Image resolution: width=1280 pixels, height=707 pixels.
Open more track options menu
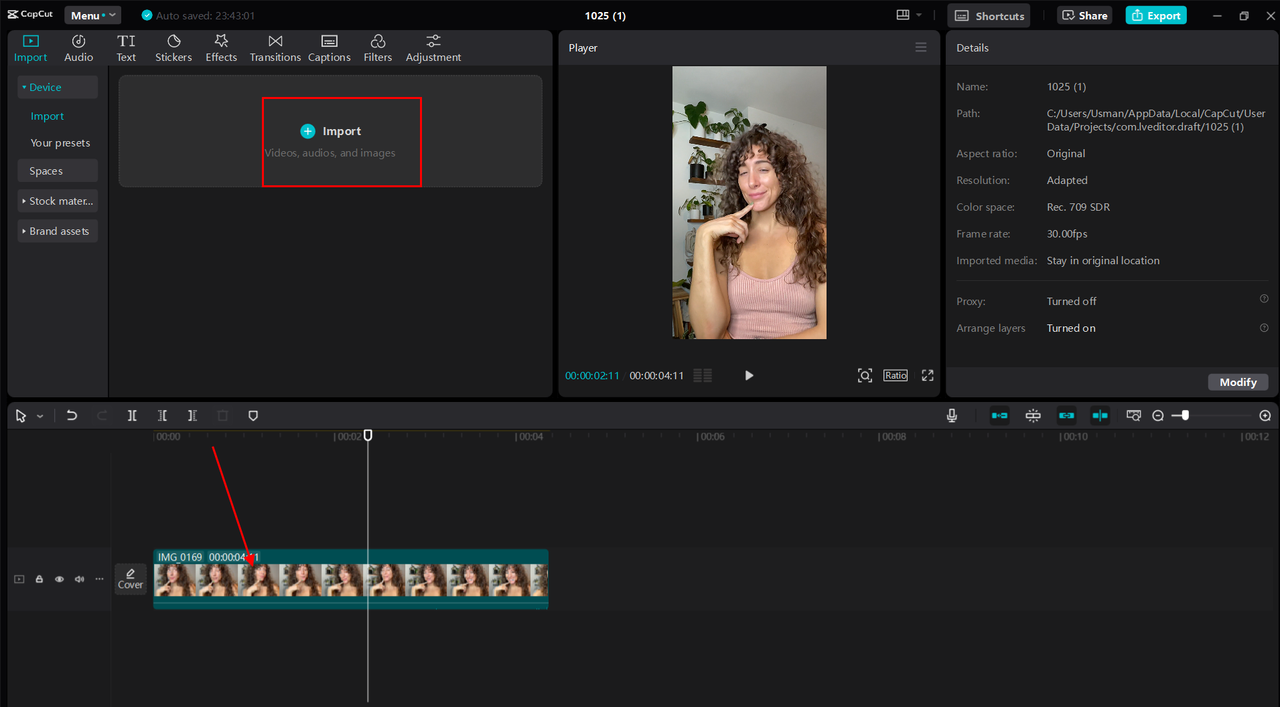[99, 579]
